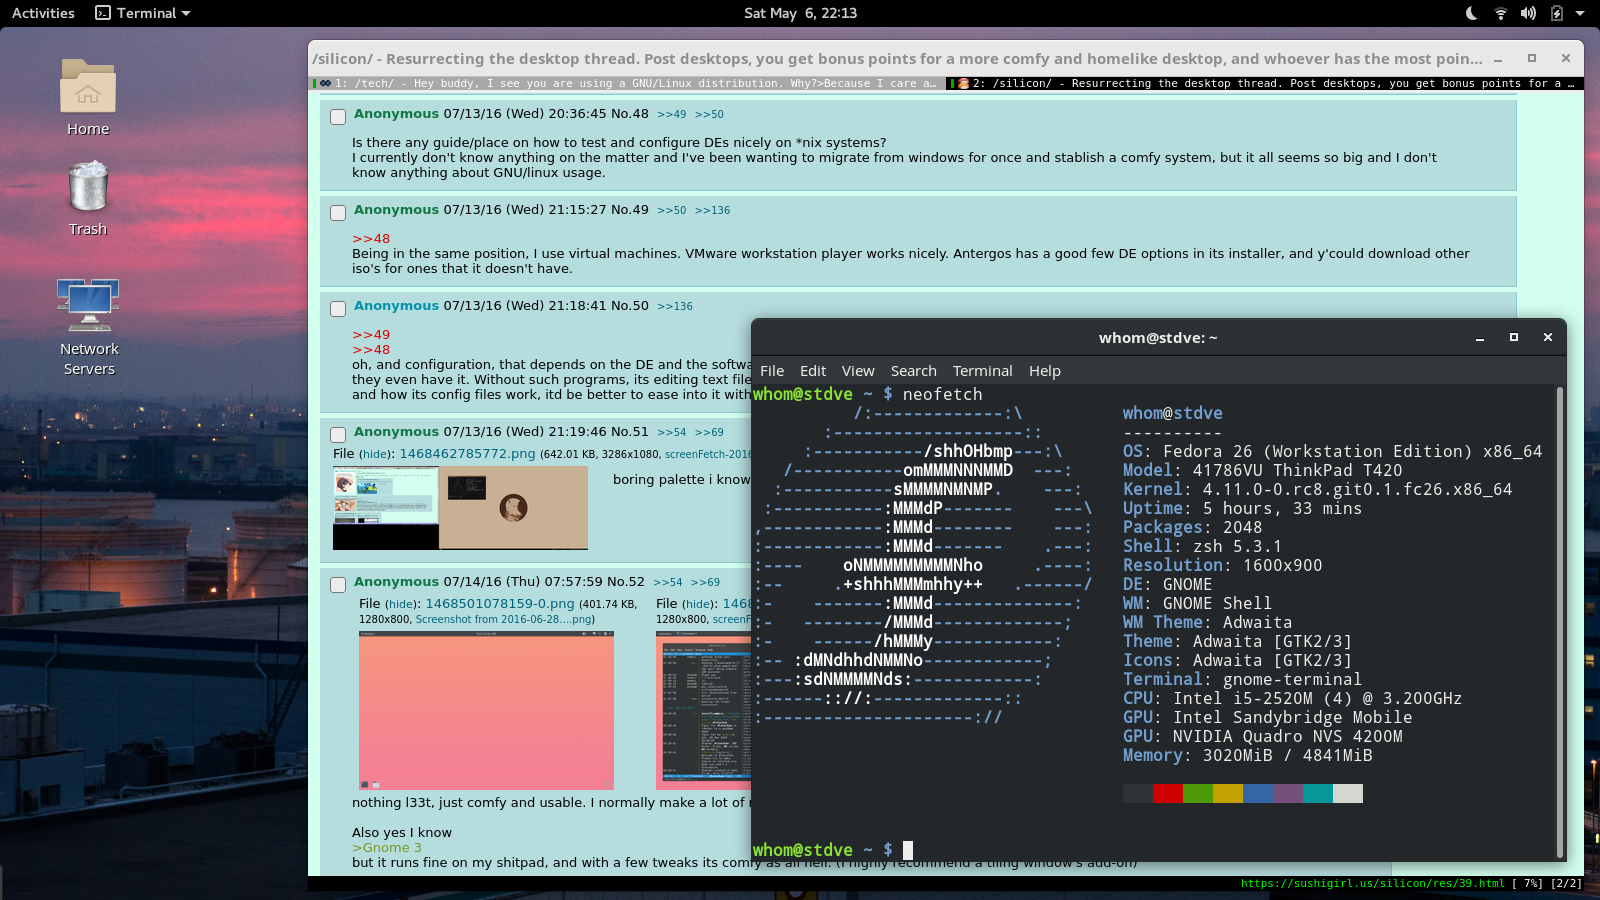The height and width of the screenshot is (900, 1600).
Task: Click the night light moon icon
Action: click(x=1471, y=13)
